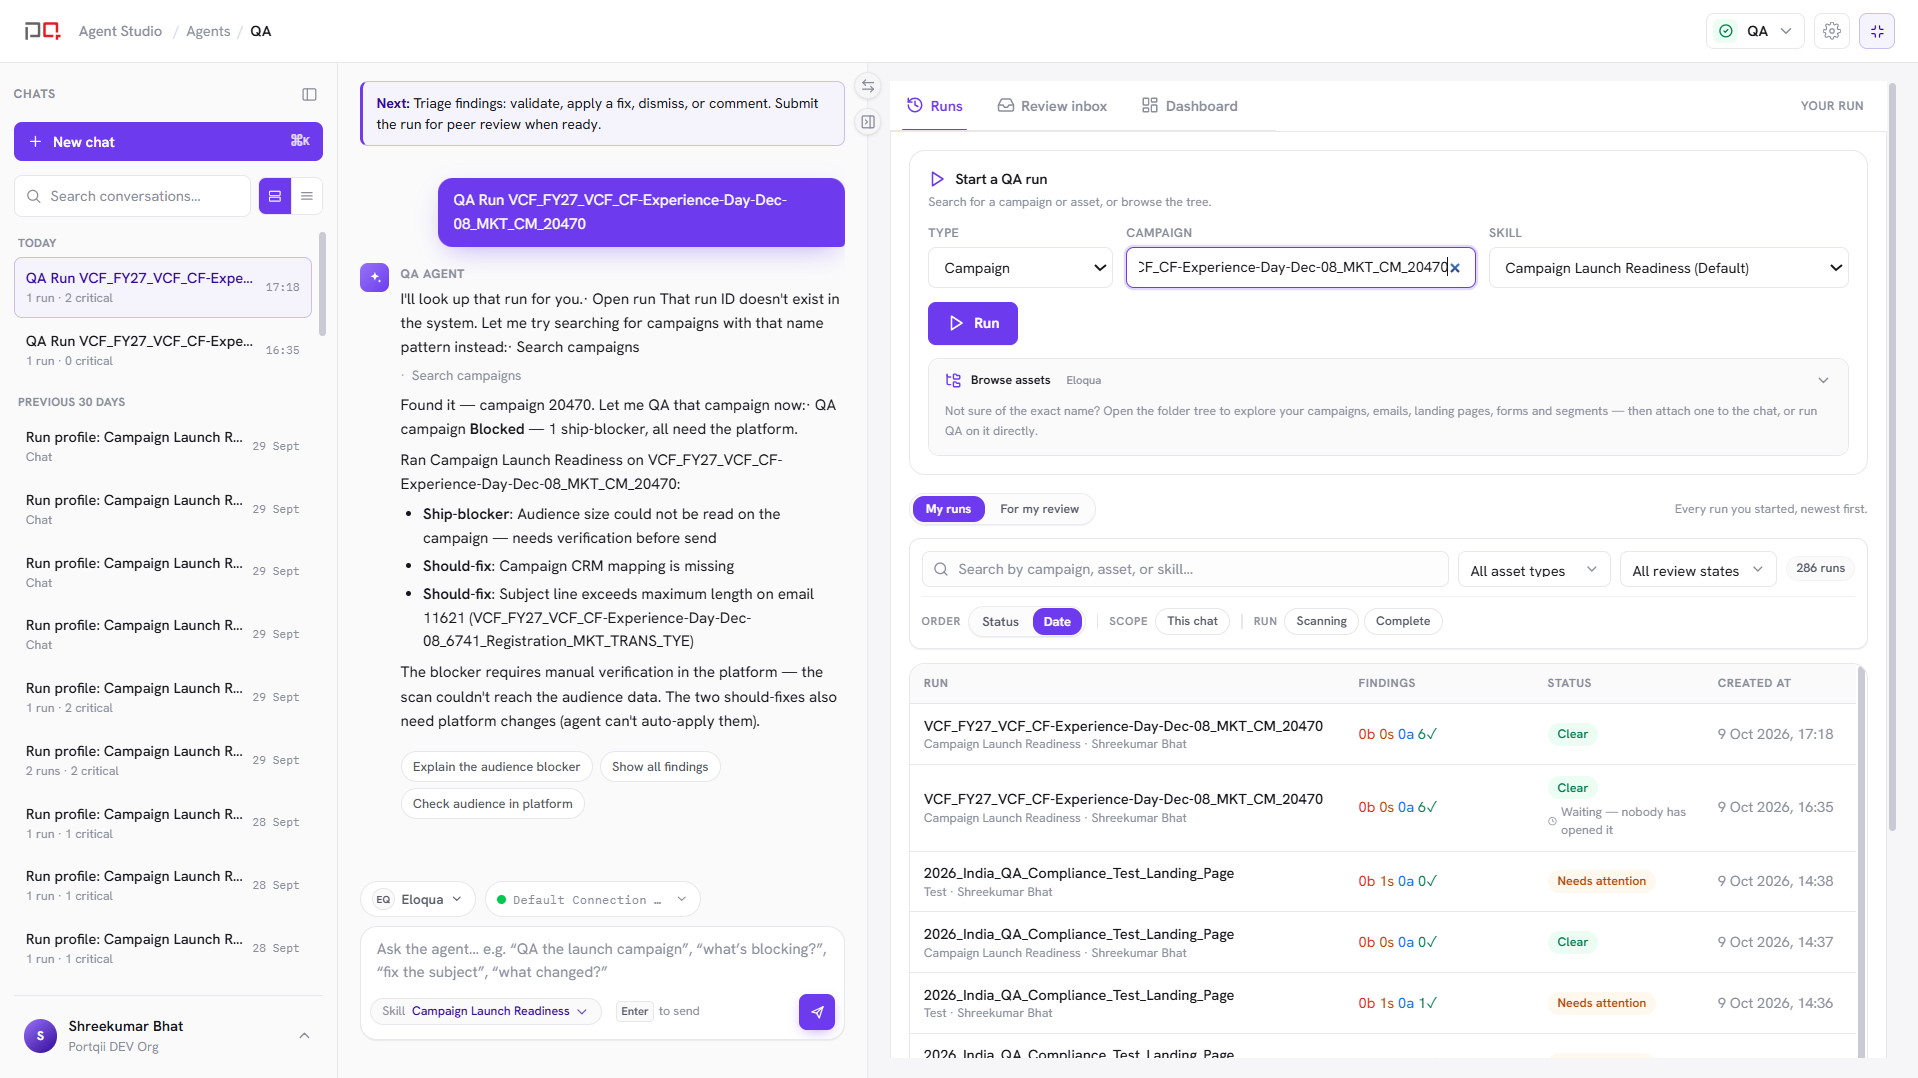Toggle Complete run filter
This screenshot has width=1918, height=1078.
pos(1402,621)
